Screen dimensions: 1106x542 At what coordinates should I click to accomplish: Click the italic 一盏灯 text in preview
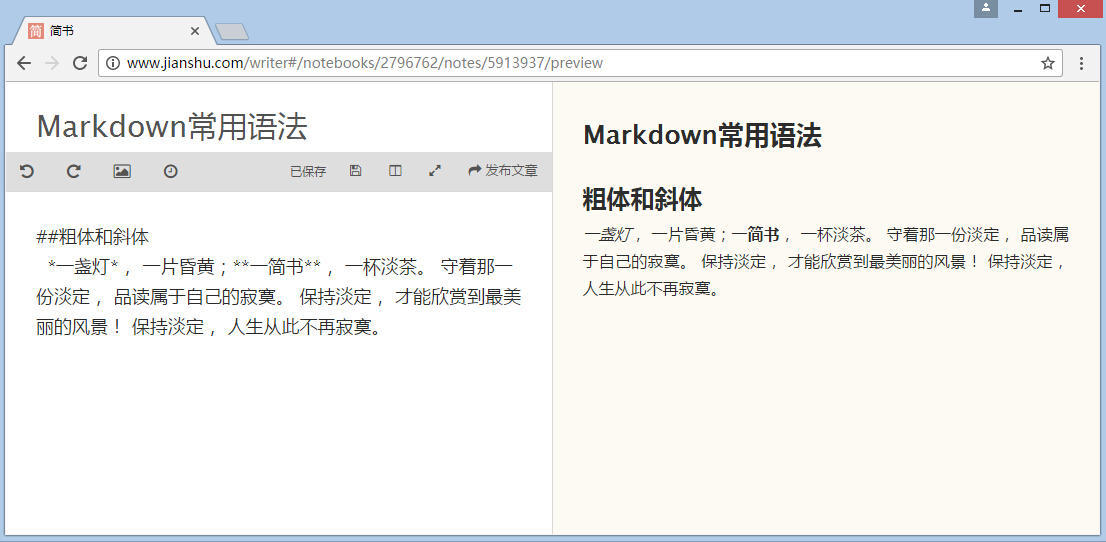tap(607, 235)
